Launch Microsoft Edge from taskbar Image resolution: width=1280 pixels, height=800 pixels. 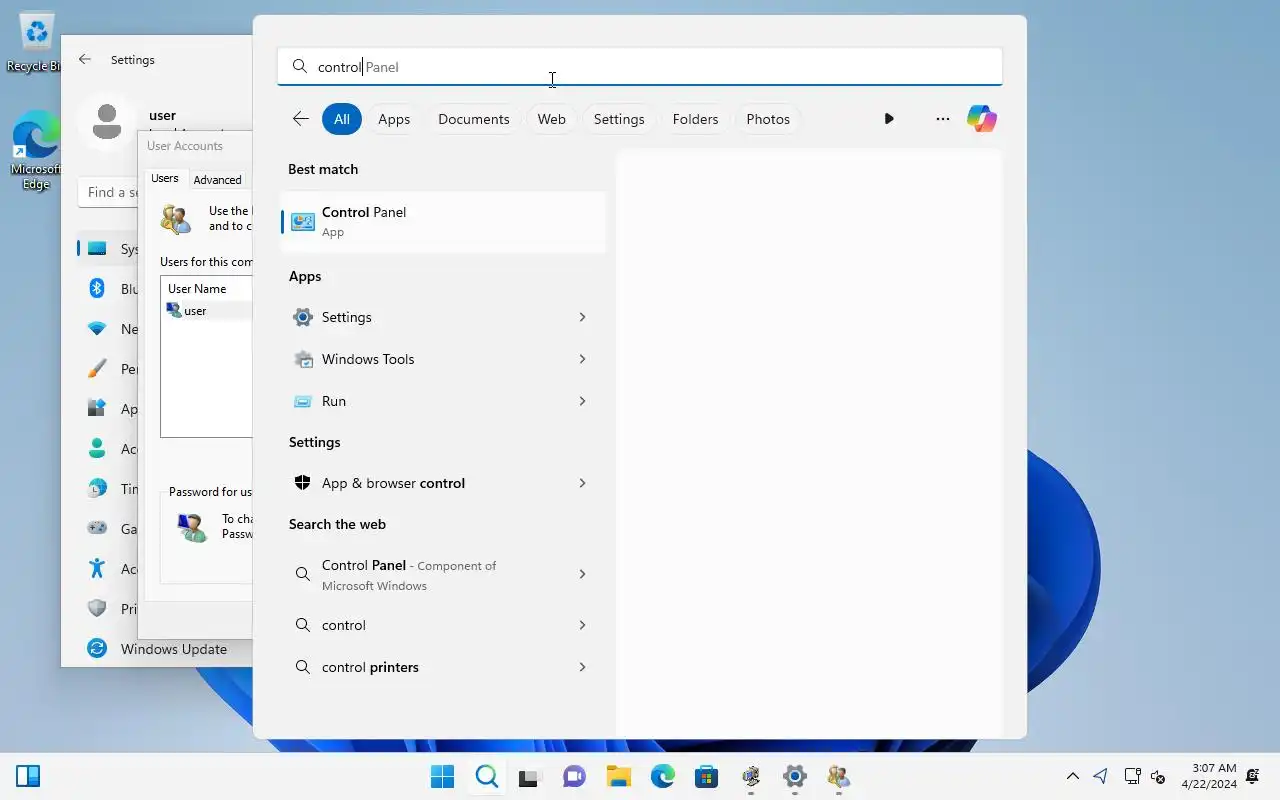[x=662, y=776]
